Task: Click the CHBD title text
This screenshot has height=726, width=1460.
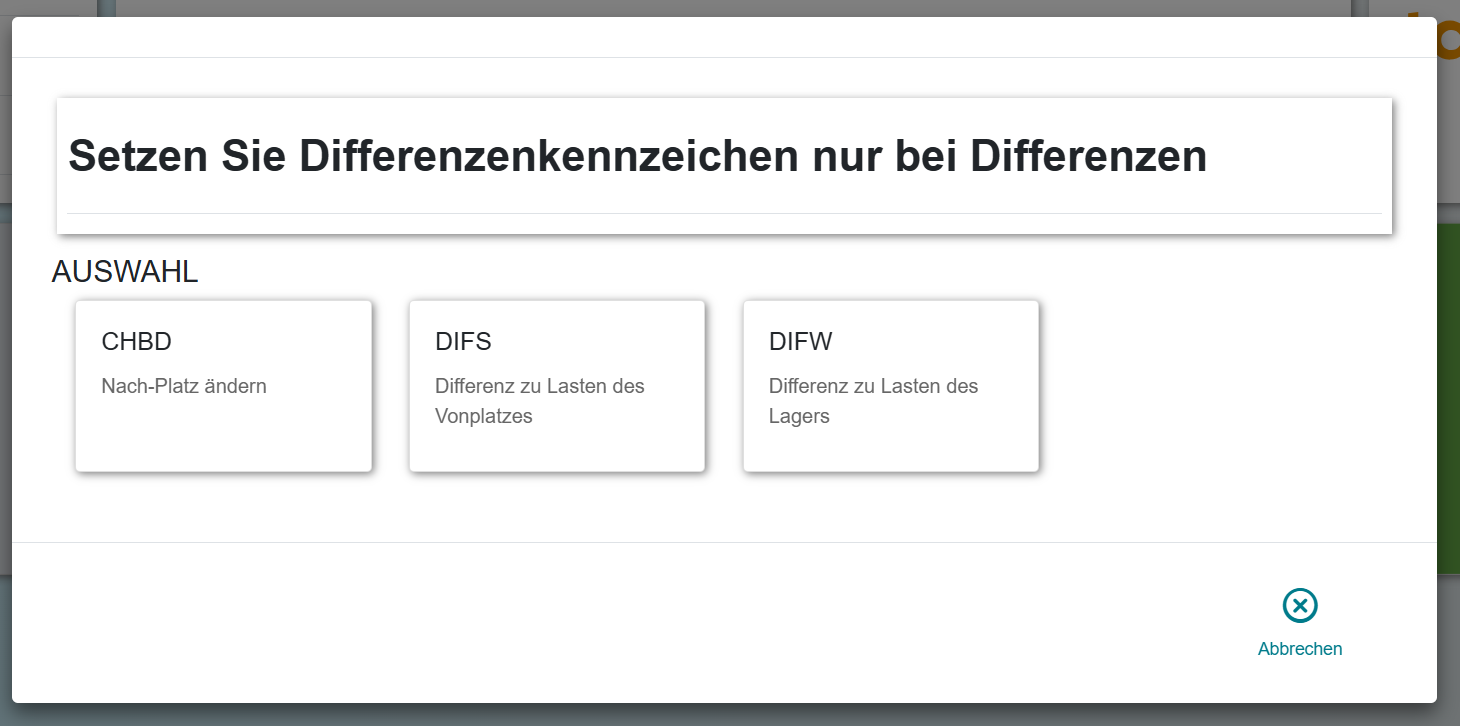Action: click(137, 342)
